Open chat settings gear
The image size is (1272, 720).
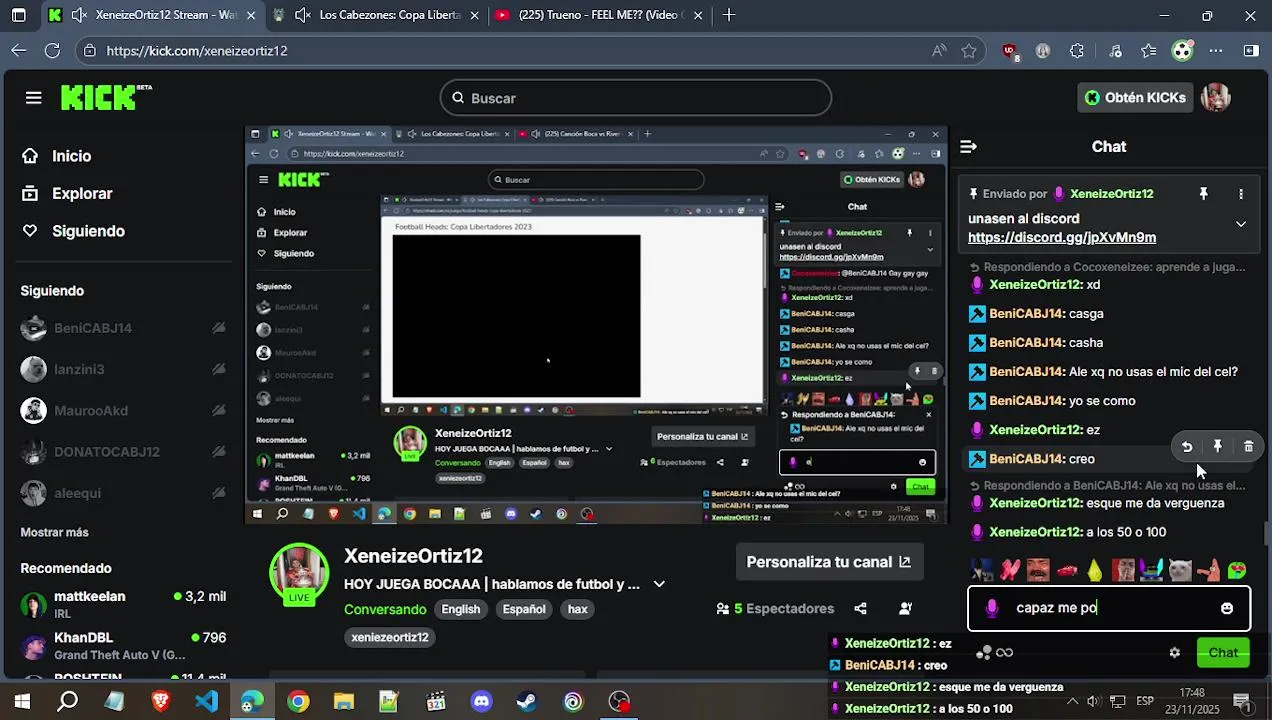coord(1175,653)
